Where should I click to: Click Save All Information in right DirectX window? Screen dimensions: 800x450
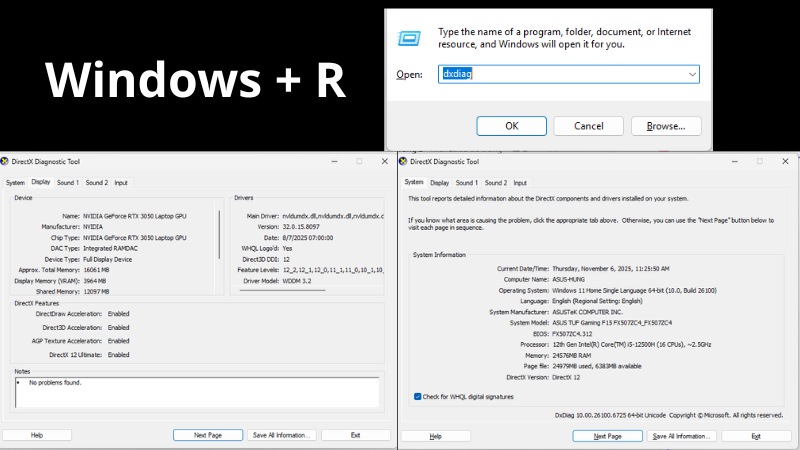[x=682, y=436]
